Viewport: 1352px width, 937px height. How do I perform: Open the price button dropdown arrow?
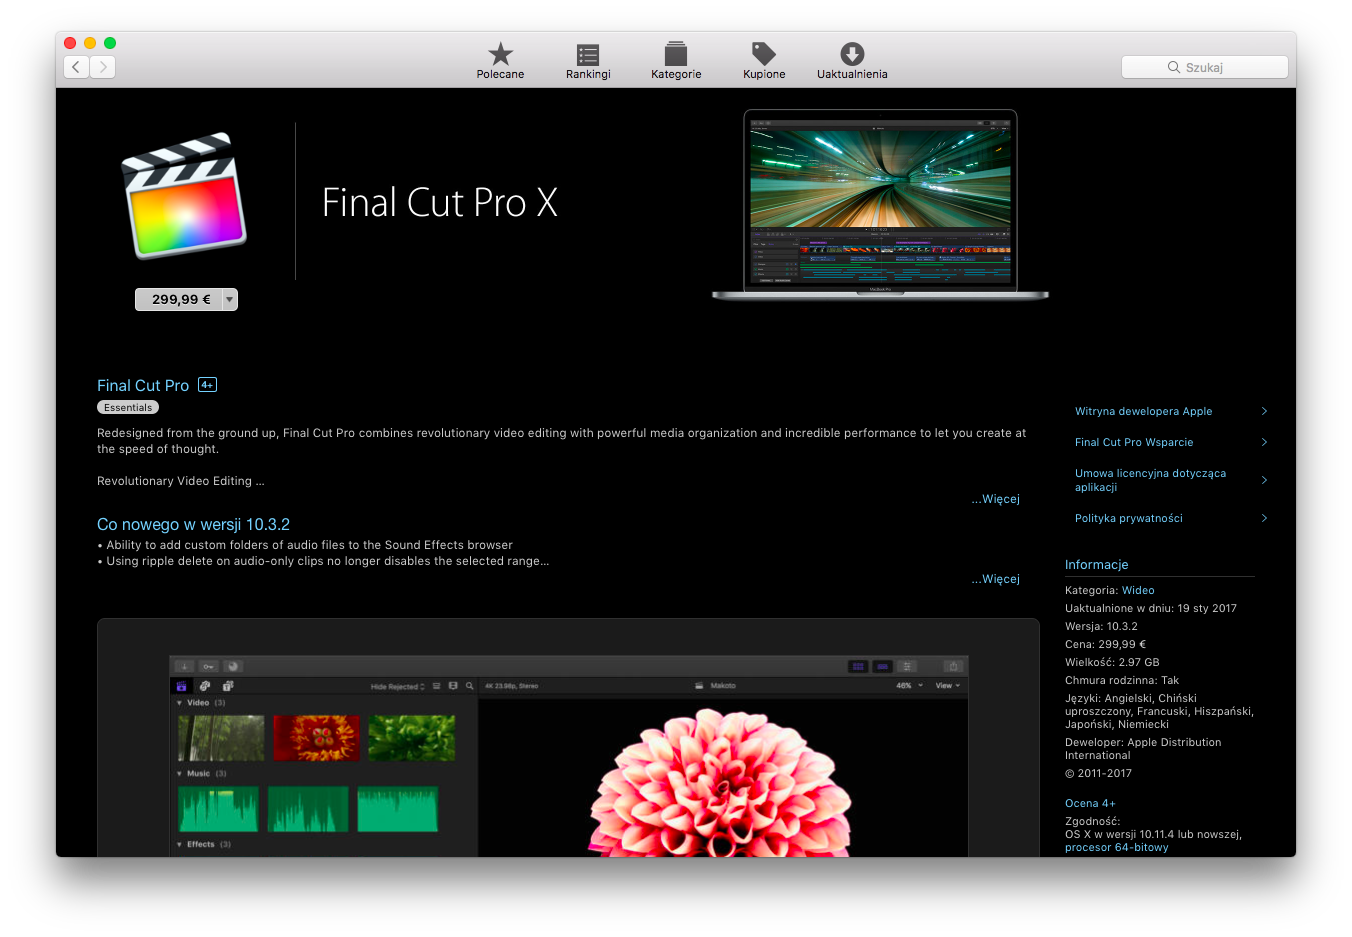230,299
